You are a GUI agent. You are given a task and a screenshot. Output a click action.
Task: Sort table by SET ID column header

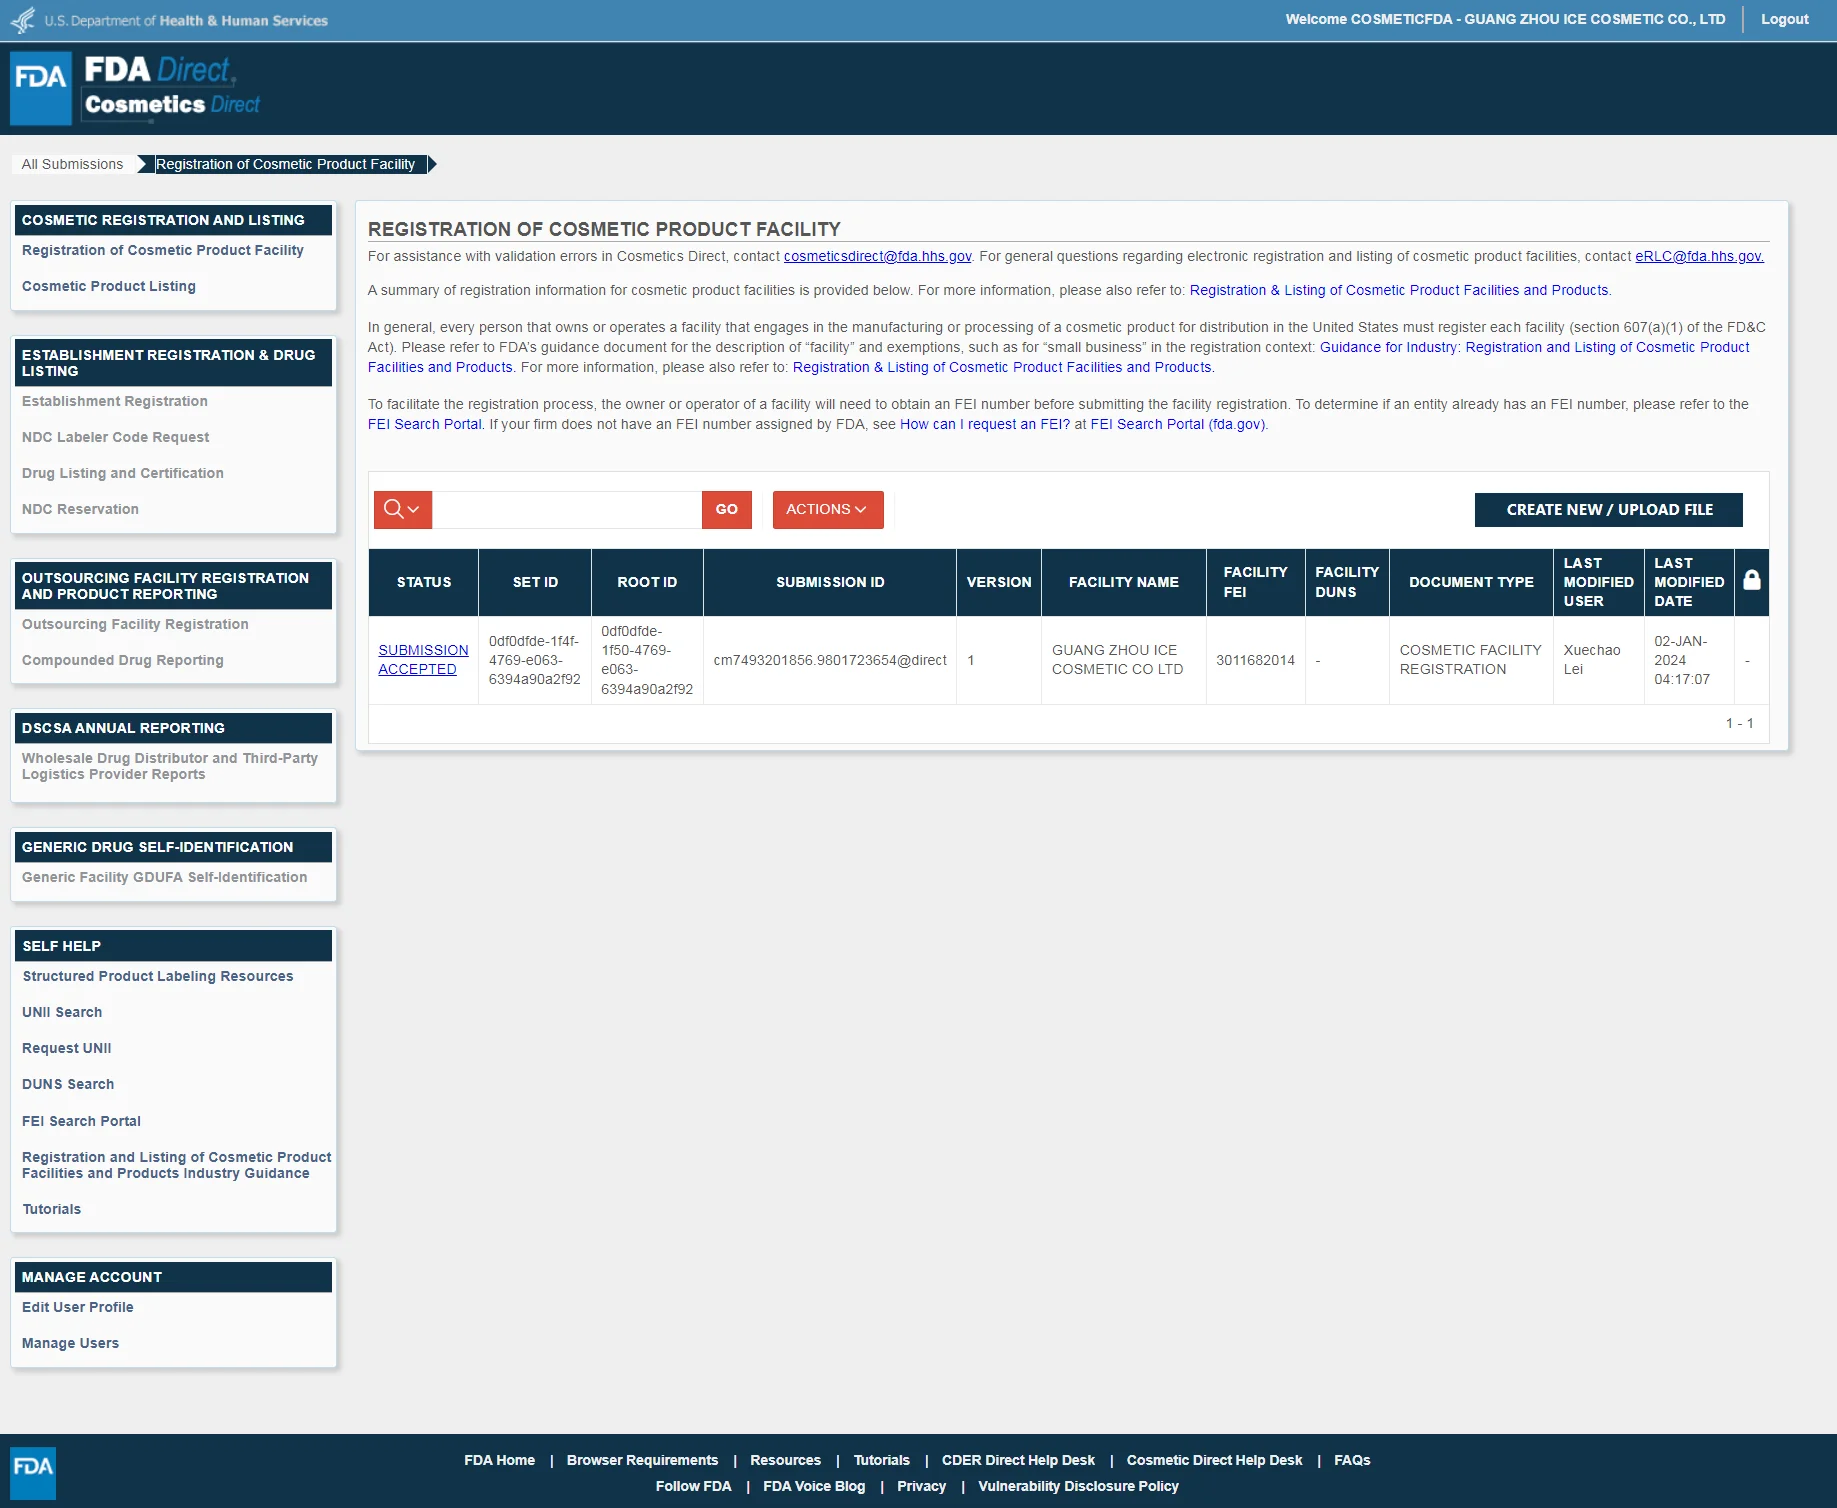(535, 582)
